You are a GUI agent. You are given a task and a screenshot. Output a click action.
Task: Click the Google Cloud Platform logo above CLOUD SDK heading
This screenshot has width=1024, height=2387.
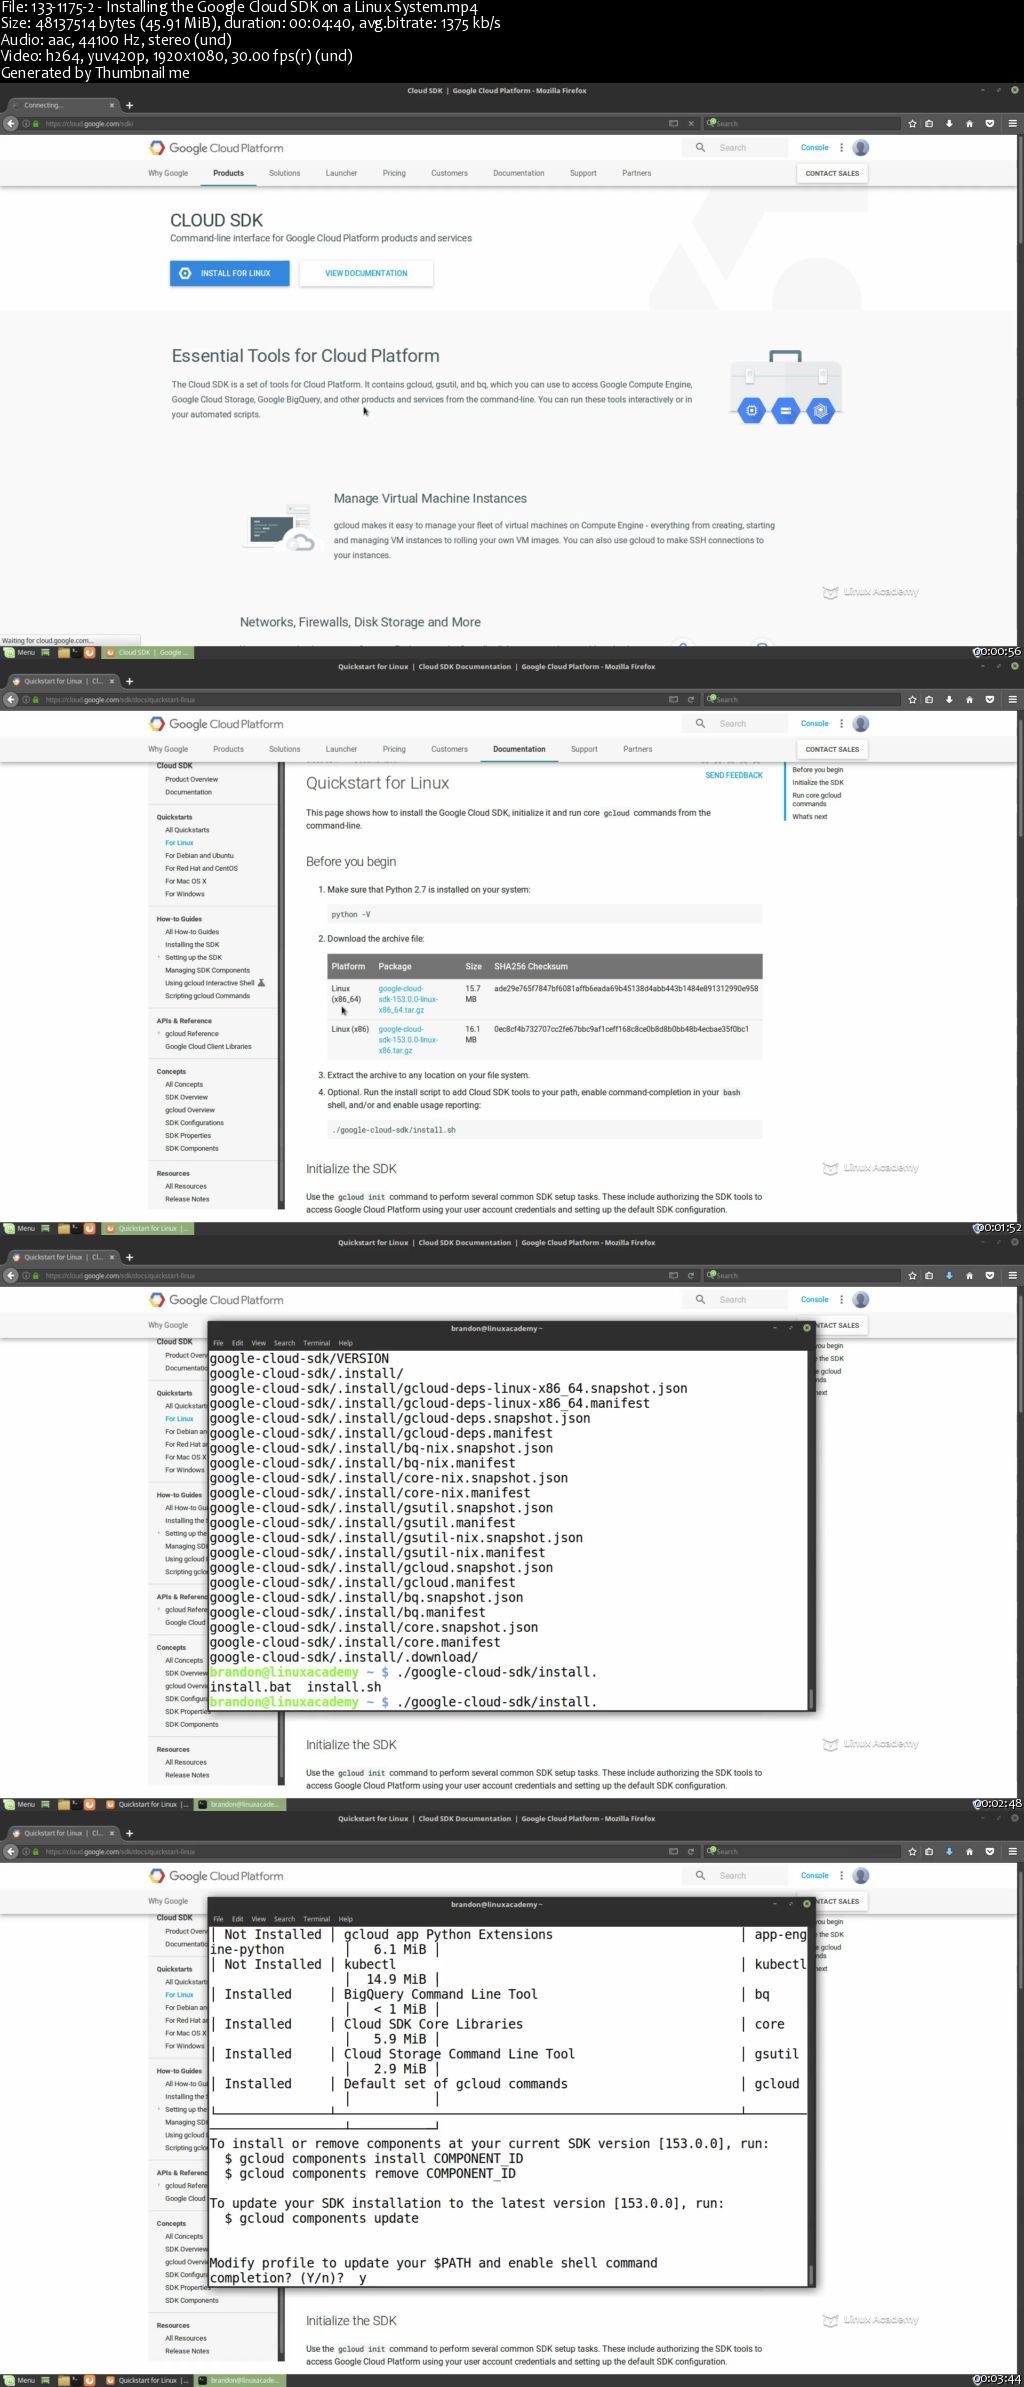pos(216,148)
